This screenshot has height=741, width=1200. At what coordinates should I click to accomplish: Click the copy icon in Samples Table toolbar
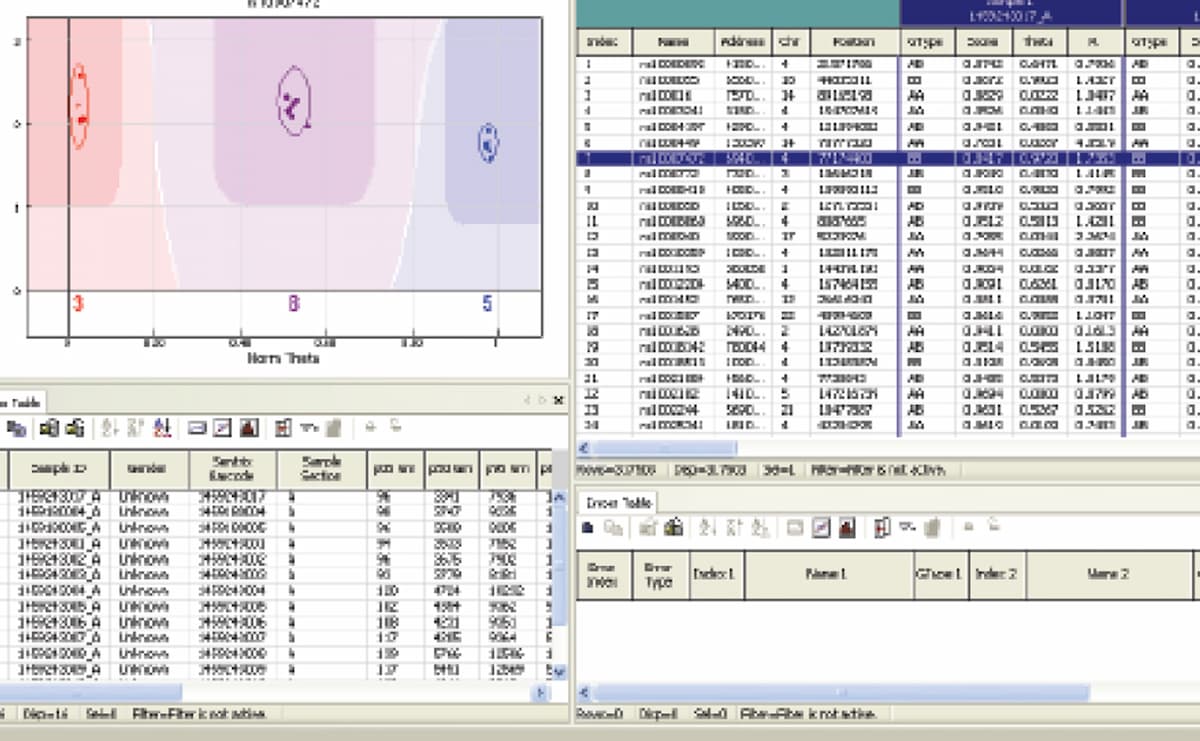(17, 428)
